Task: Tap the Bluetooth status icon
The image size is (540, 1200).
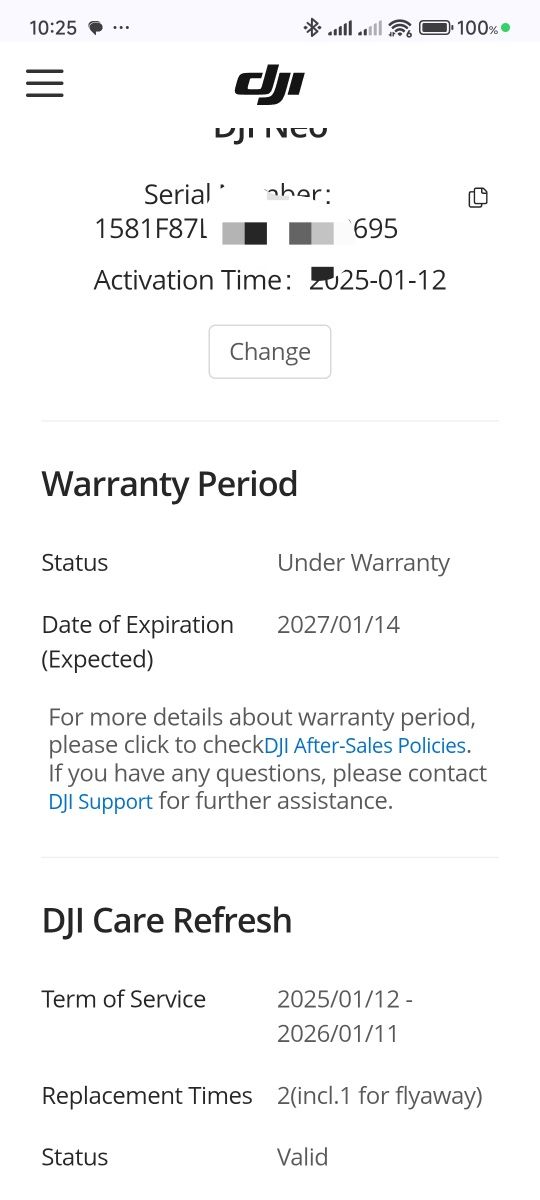Action: [x=312, y=28]
